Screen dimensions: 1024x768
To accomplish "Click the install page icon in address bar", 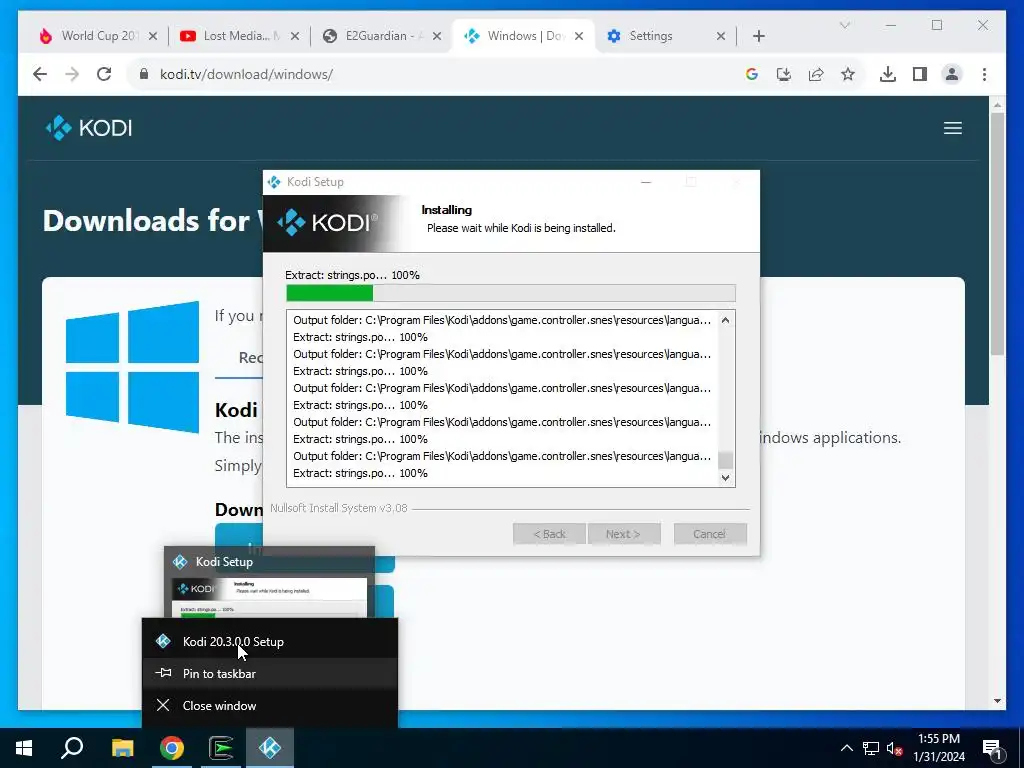I will click(784, 74).
